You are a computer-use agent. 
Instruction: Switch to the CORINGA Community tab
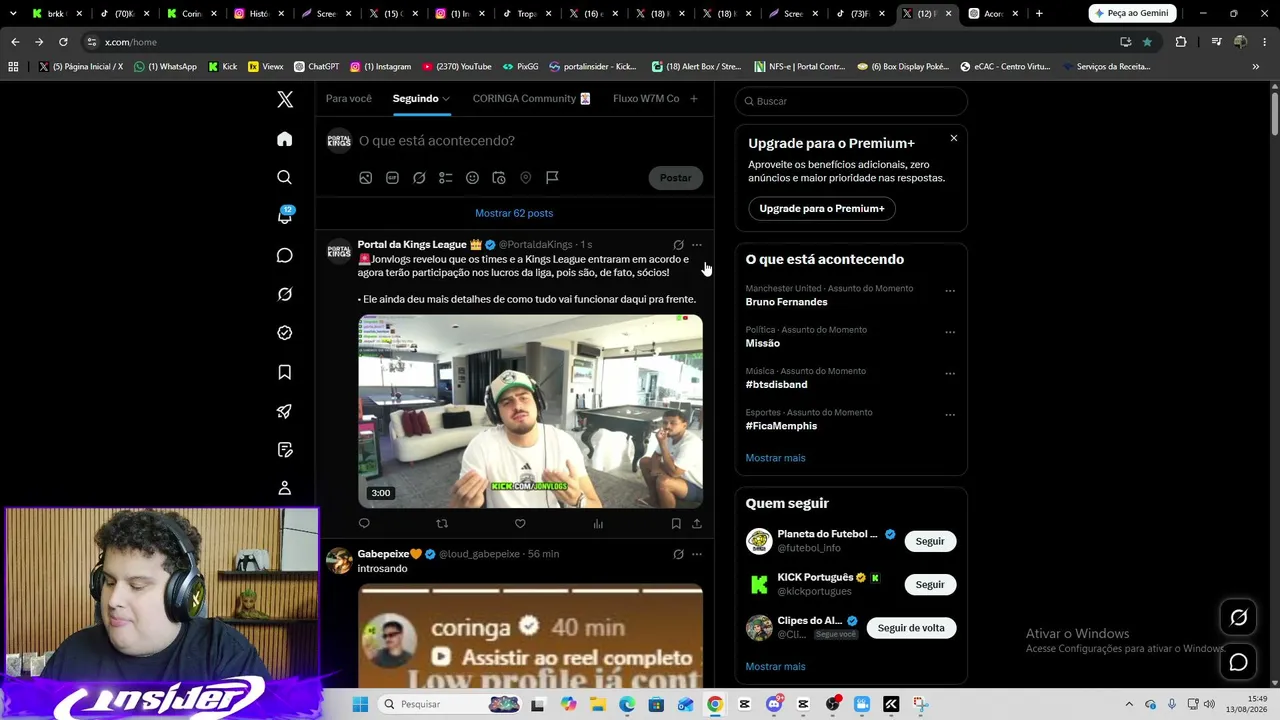tap(531, 99)
